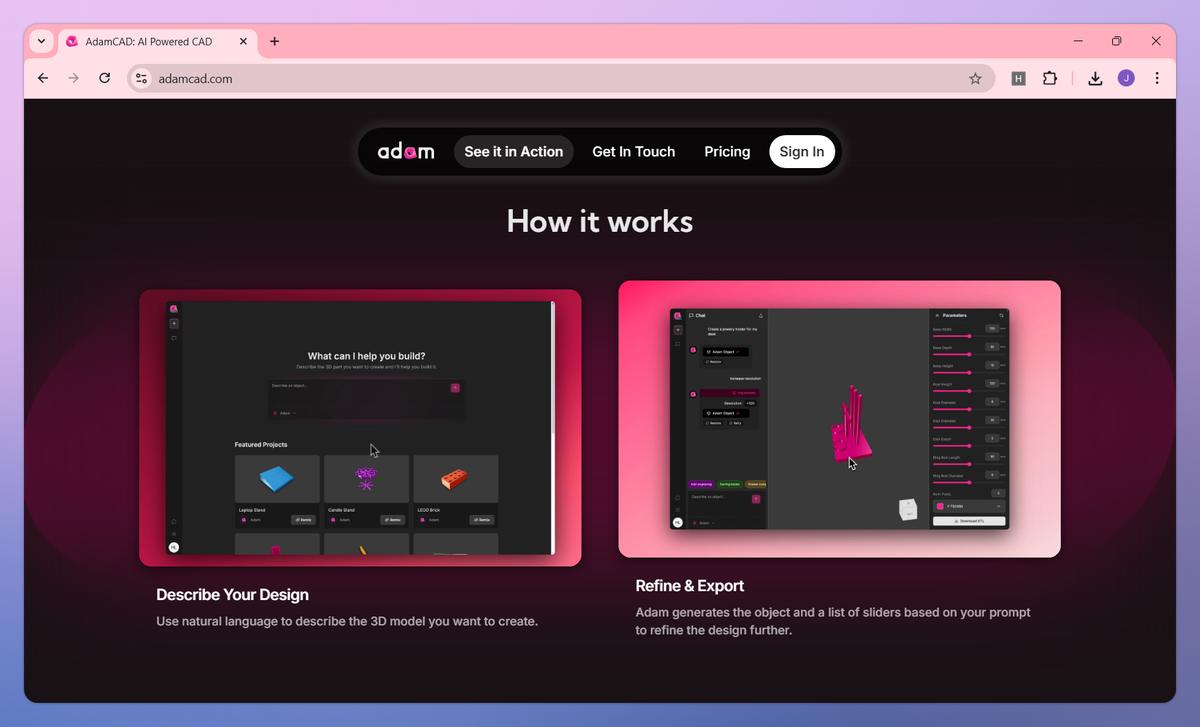Click the Sign In button
The height and width of the screenshot is (727, 1200).
coord(802,151)
